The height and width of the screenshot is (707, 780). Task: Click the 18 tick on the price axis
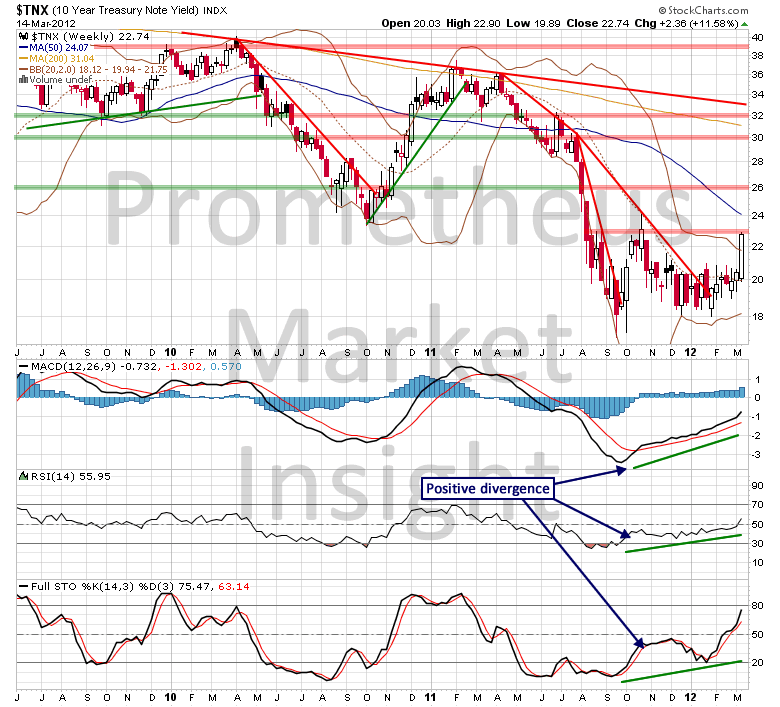pos(758,316)
